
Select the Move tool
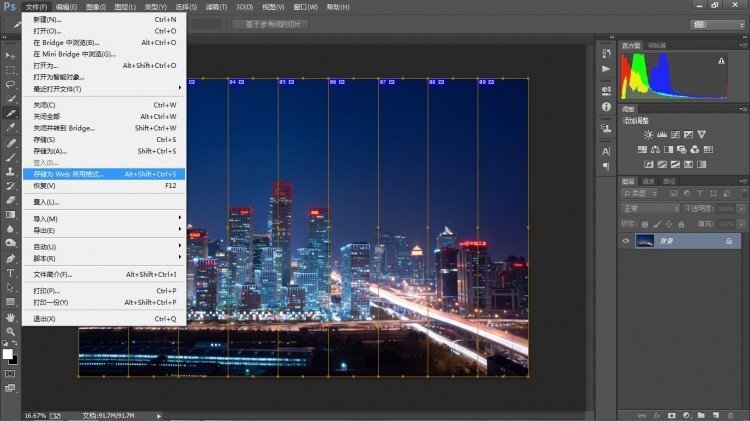click(10, 55)
